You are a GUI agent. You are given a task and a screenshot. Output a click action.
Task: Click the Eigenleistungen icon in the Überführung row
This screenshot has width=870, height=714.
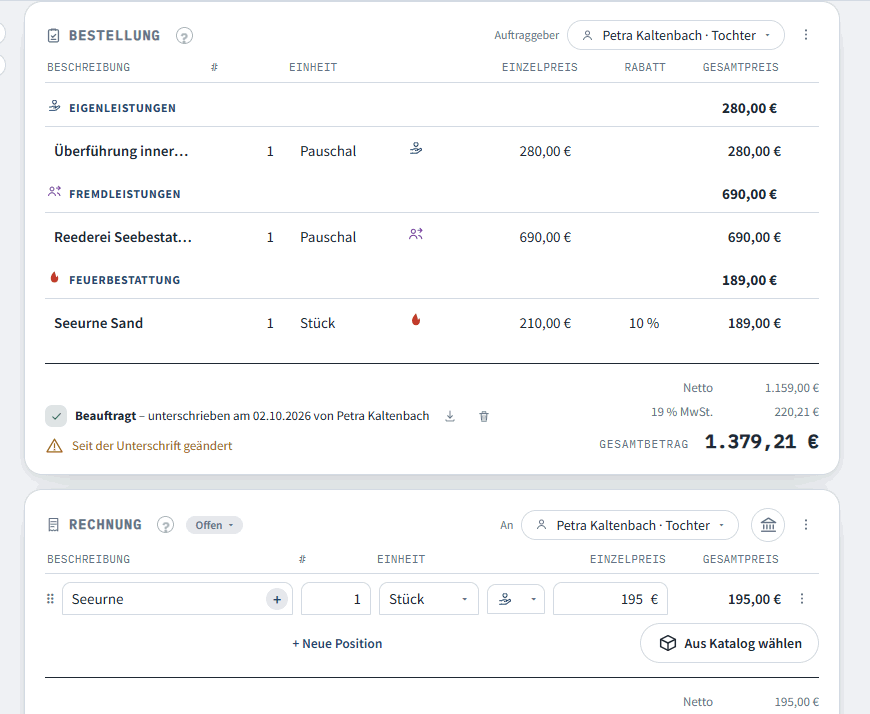click(x=416, y=149)
